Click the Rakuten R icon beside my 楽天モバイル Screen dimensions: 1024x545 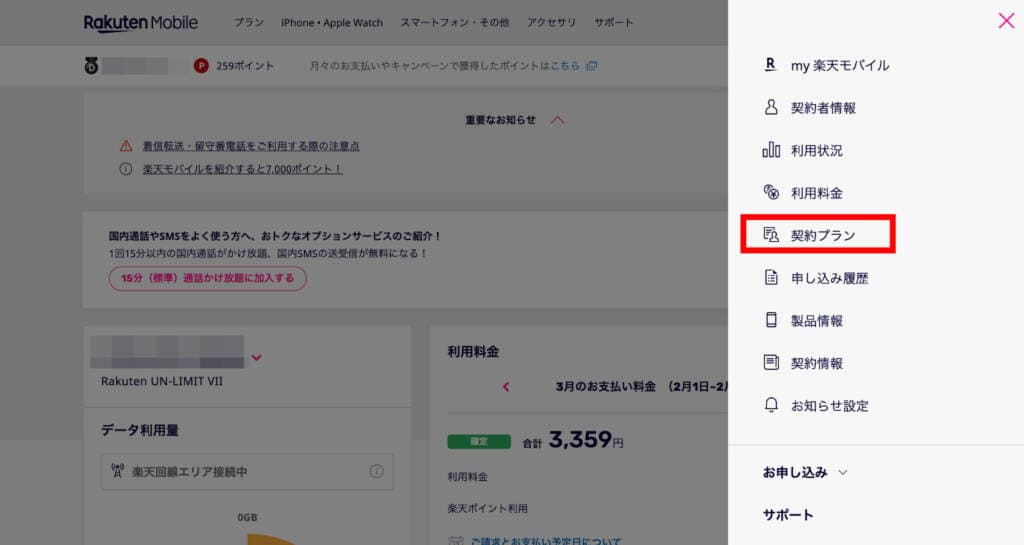click(x=771, y=65)
